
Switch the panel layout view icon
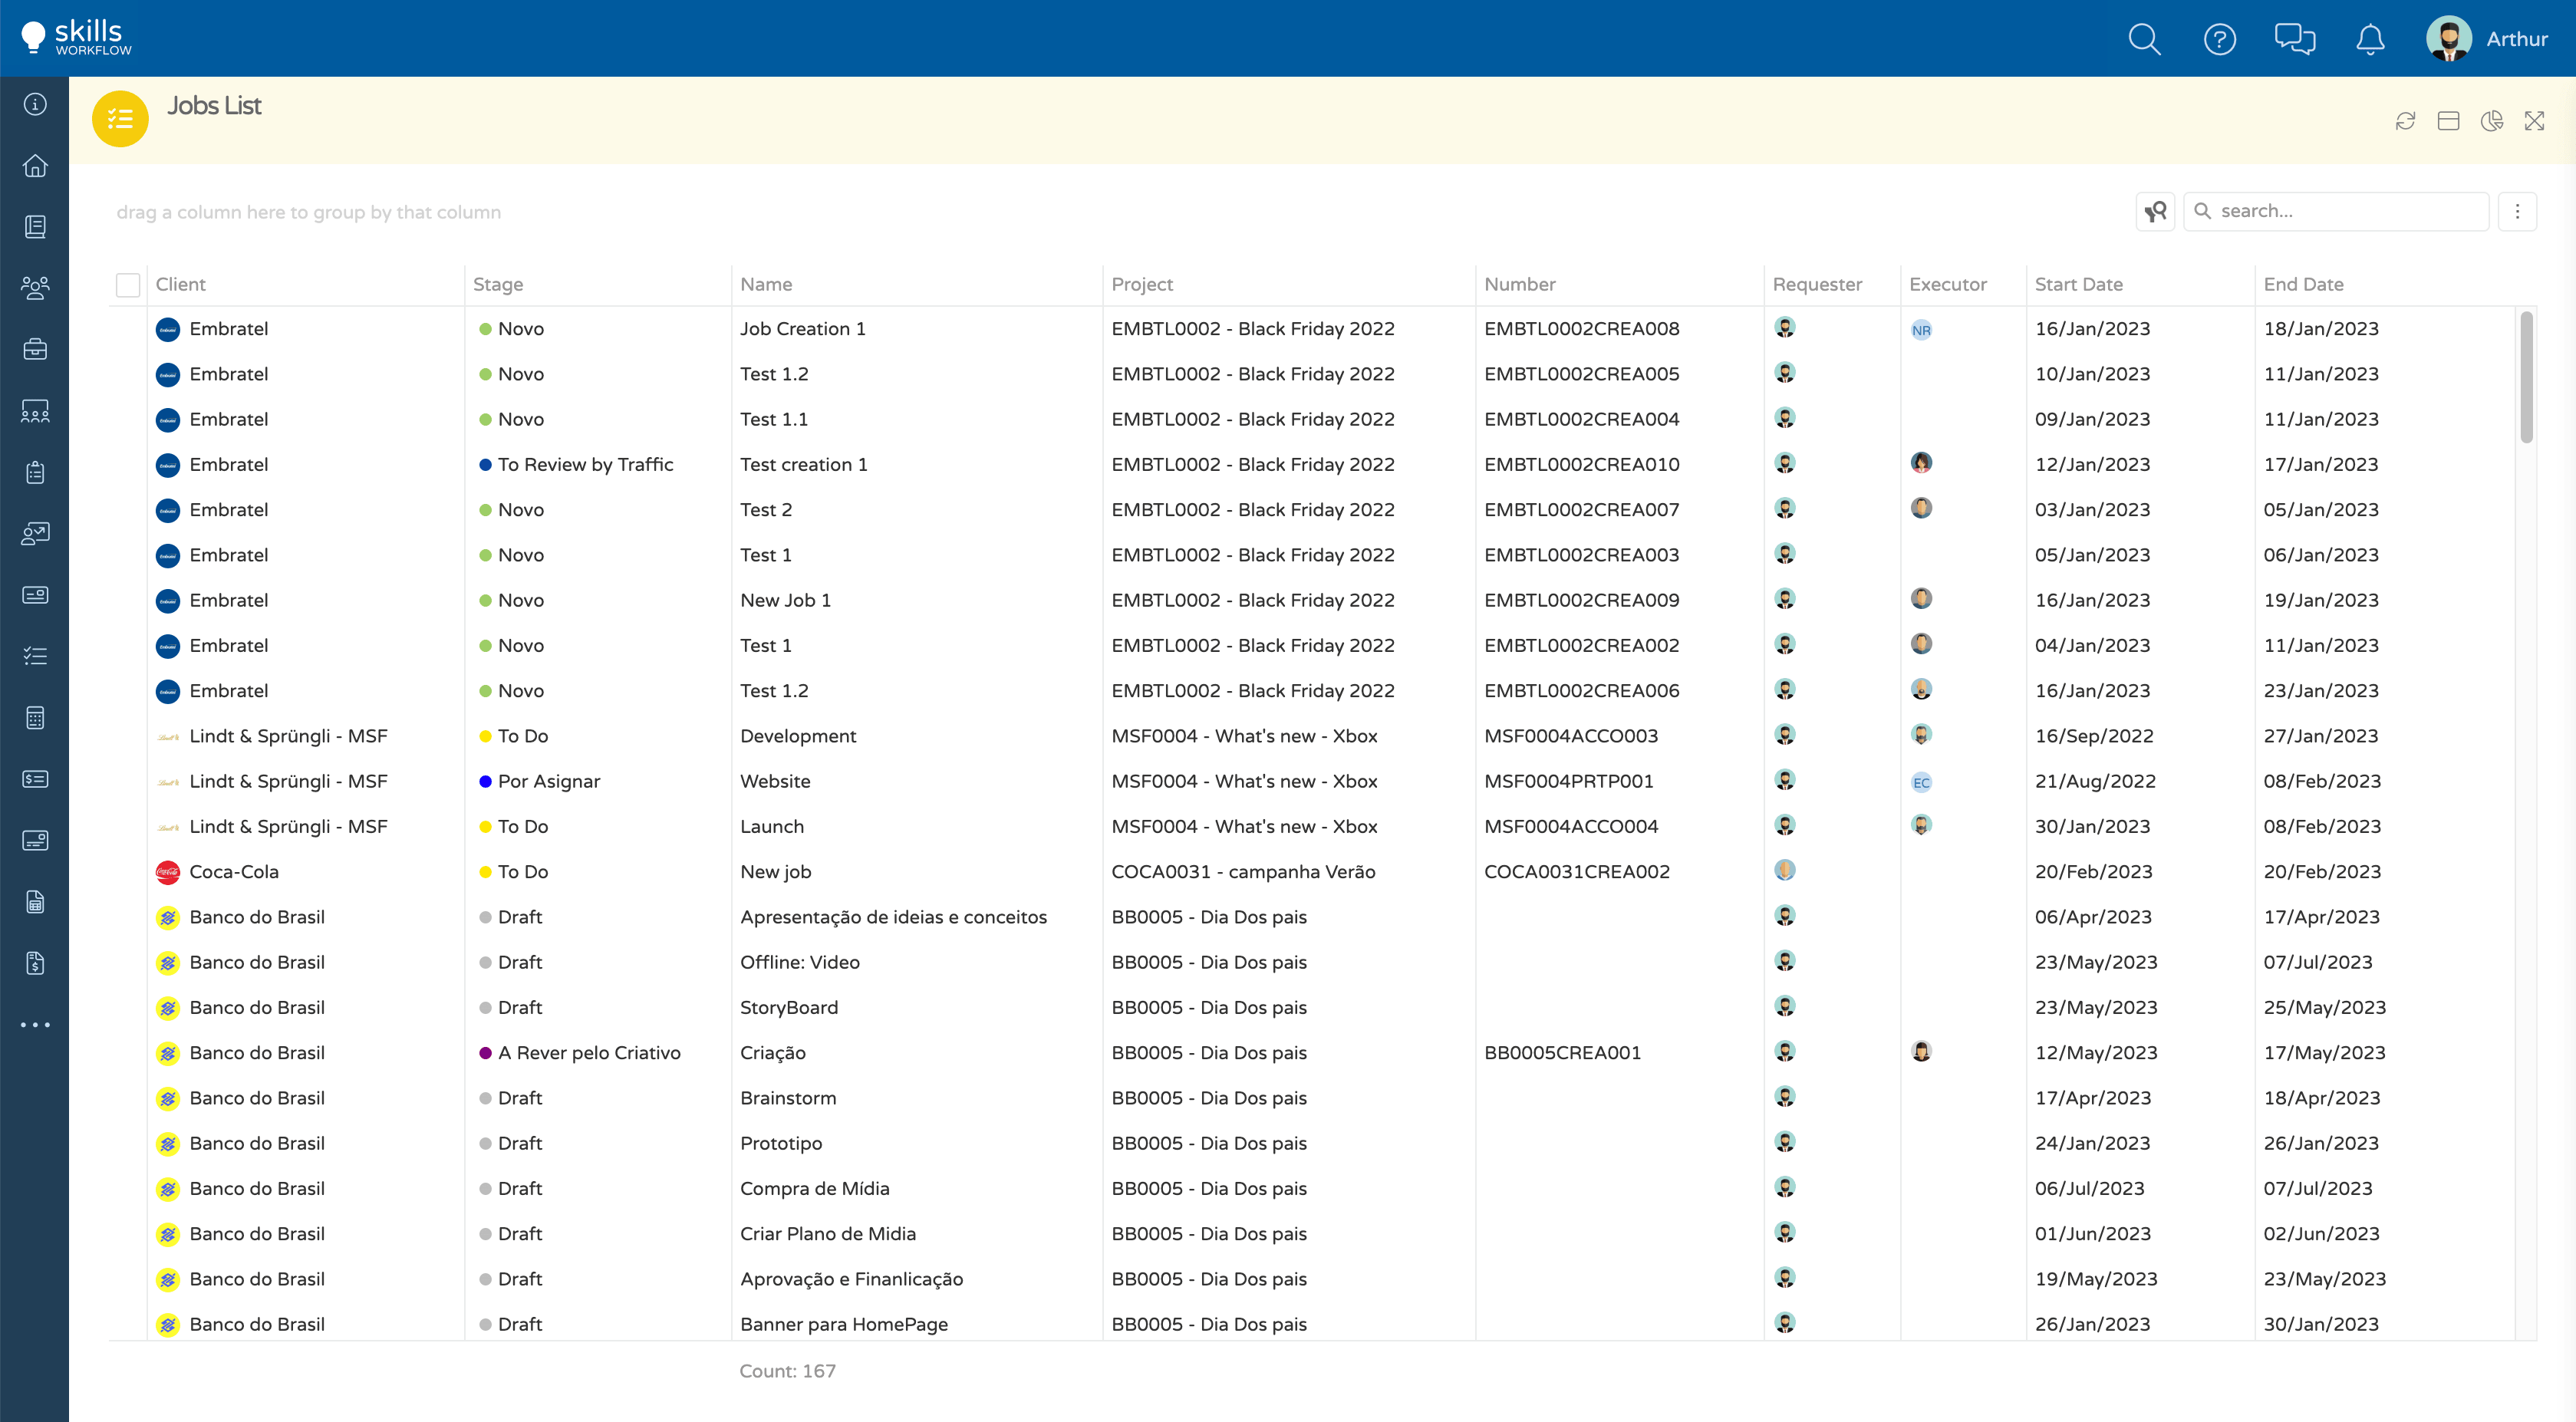[2448, 121]
